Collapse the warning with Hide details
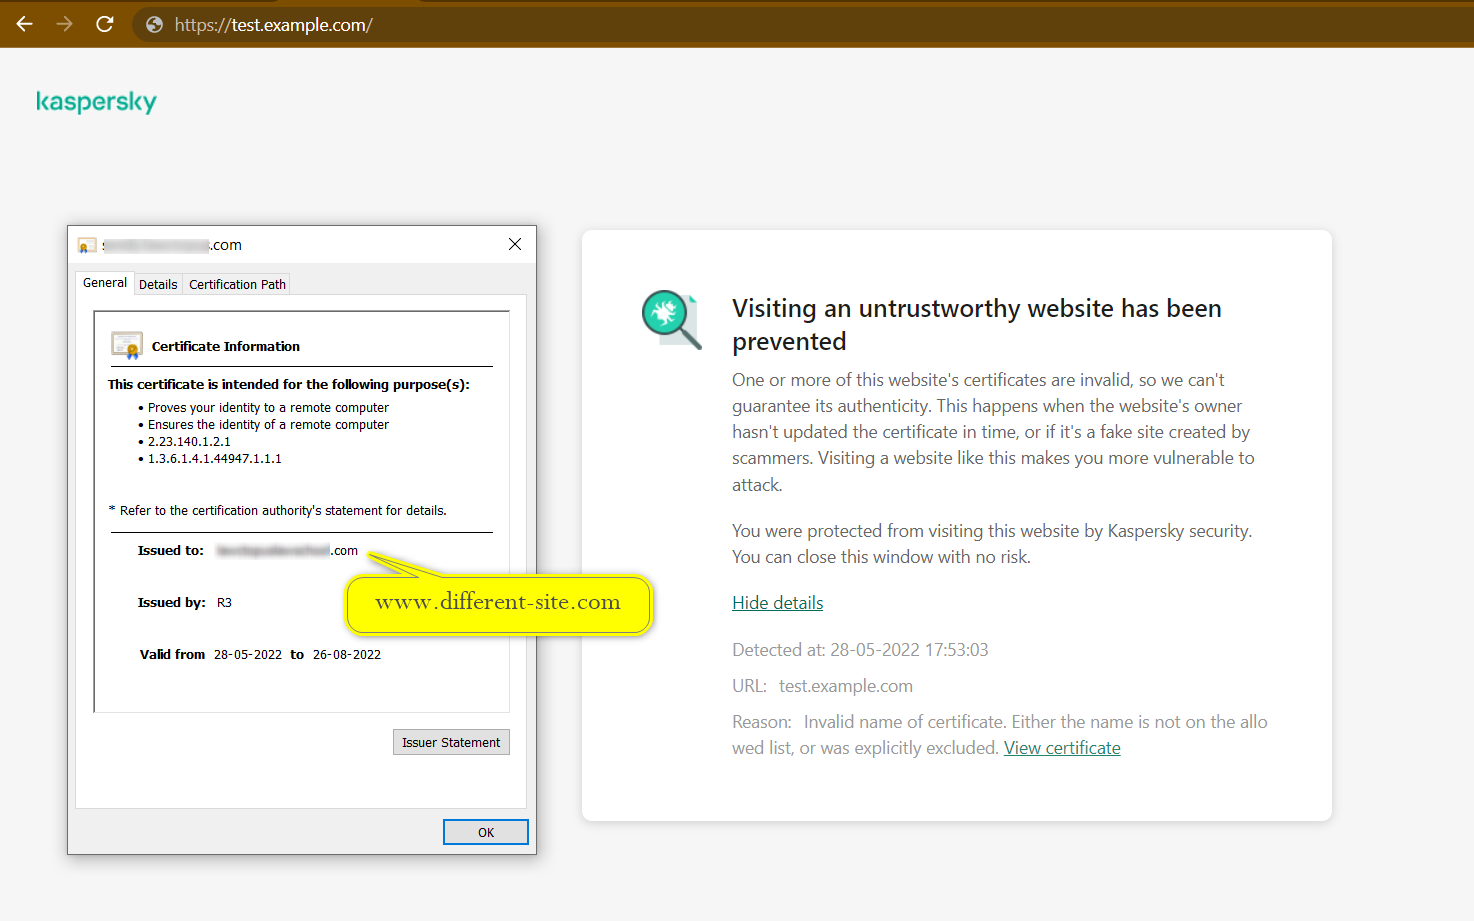This screenshot has height=921, width=1474. coord(777,603)
